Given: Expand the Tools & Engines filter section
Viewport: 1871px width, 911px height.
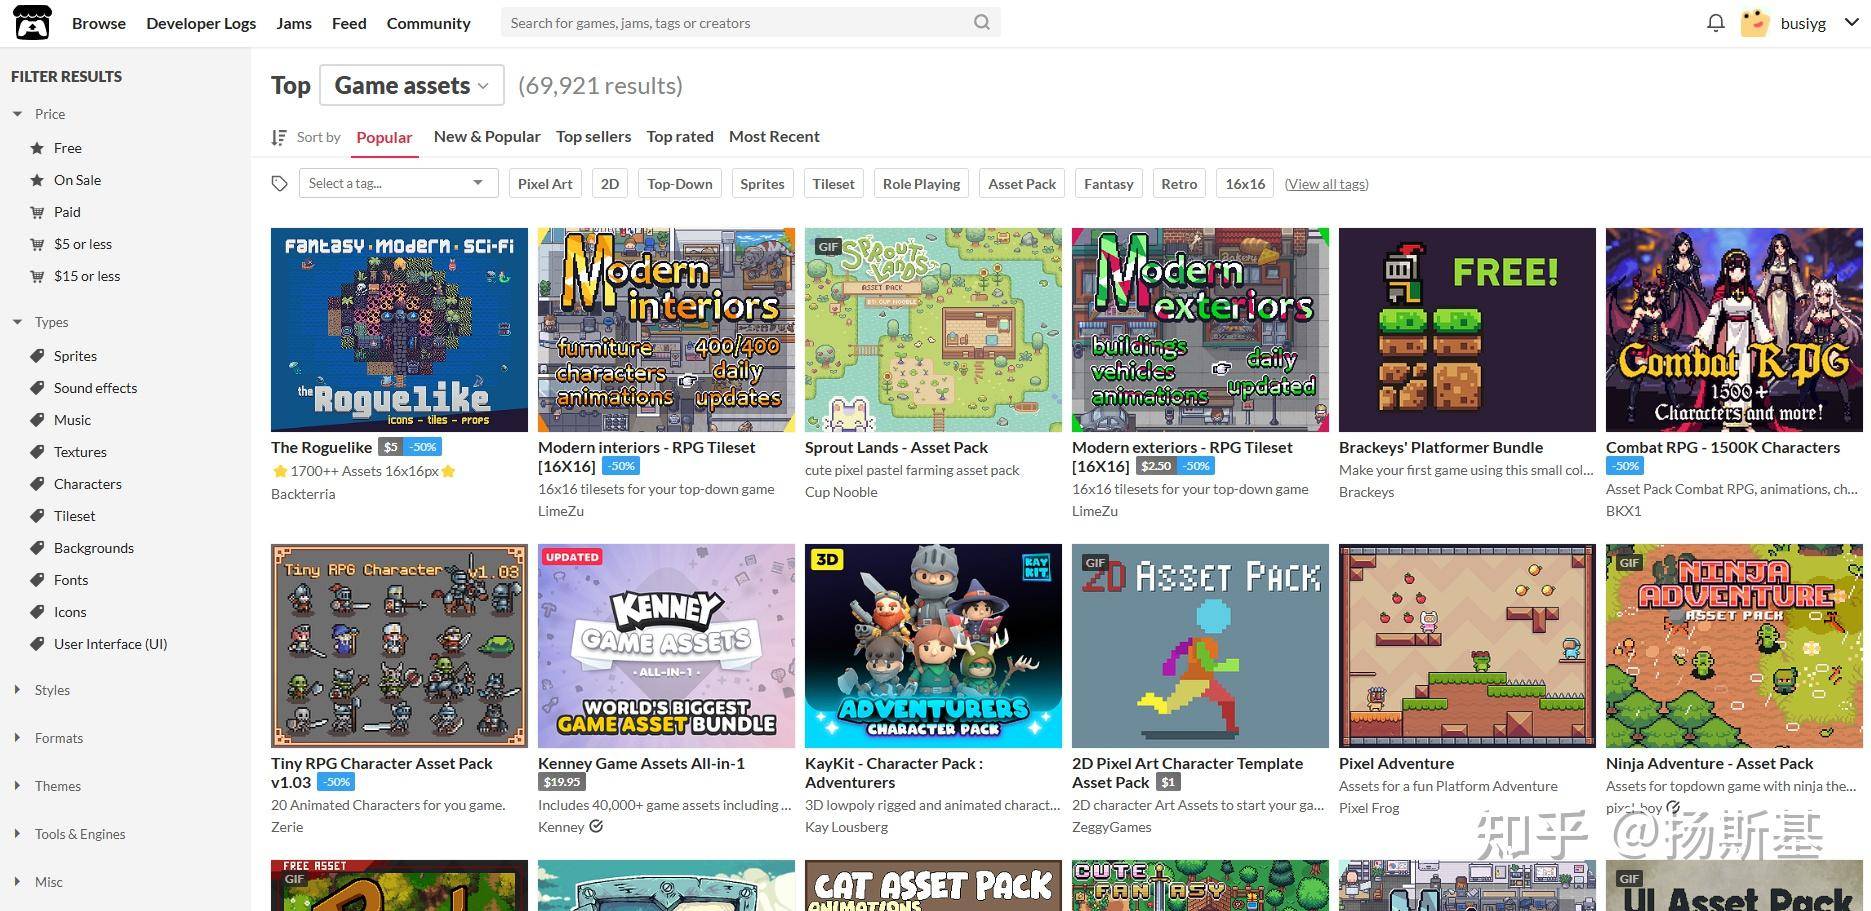Looking at the screenshot, I should click(17, 834).
